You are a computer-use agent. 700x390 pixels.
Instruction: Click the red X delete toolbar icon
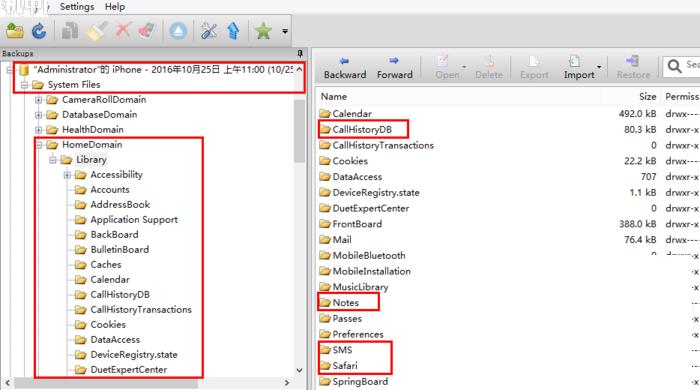(x=123, y=31)
